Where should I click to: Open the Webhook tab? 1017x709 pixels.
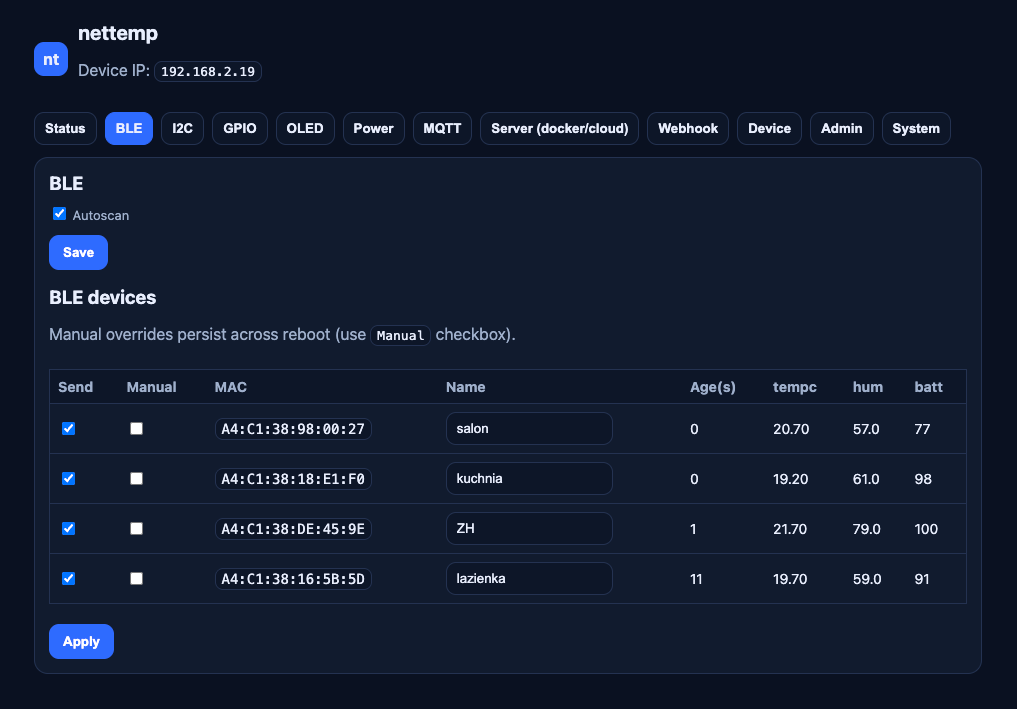click(688, 129)
